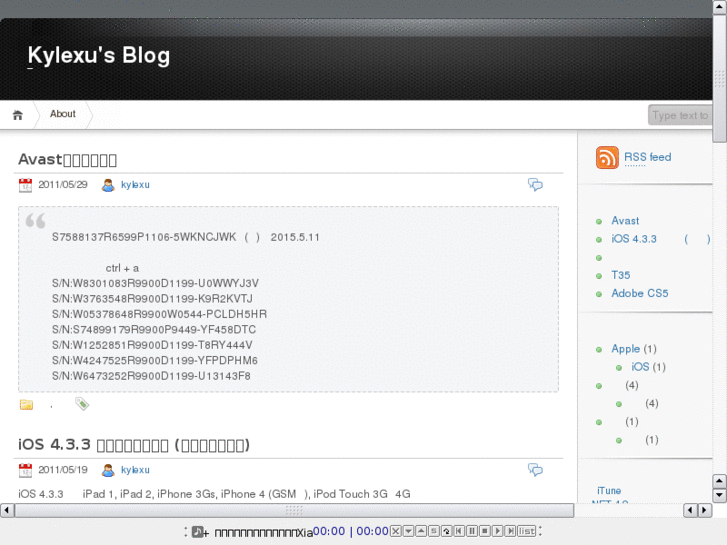Open the iTune link in the sidebar

click(609, 491)
